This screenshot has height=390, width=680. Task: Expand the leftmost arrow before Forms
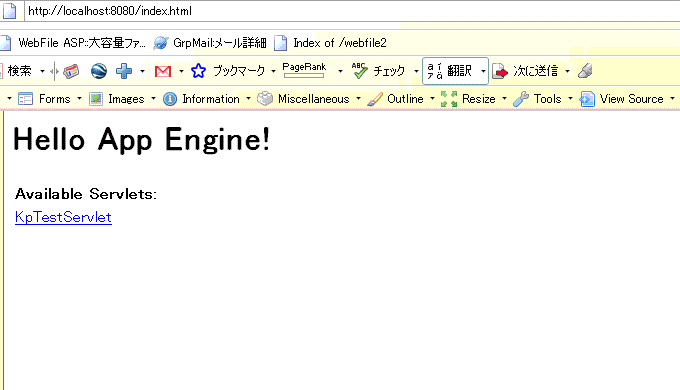pyautogui.click(x=9, y=99)
